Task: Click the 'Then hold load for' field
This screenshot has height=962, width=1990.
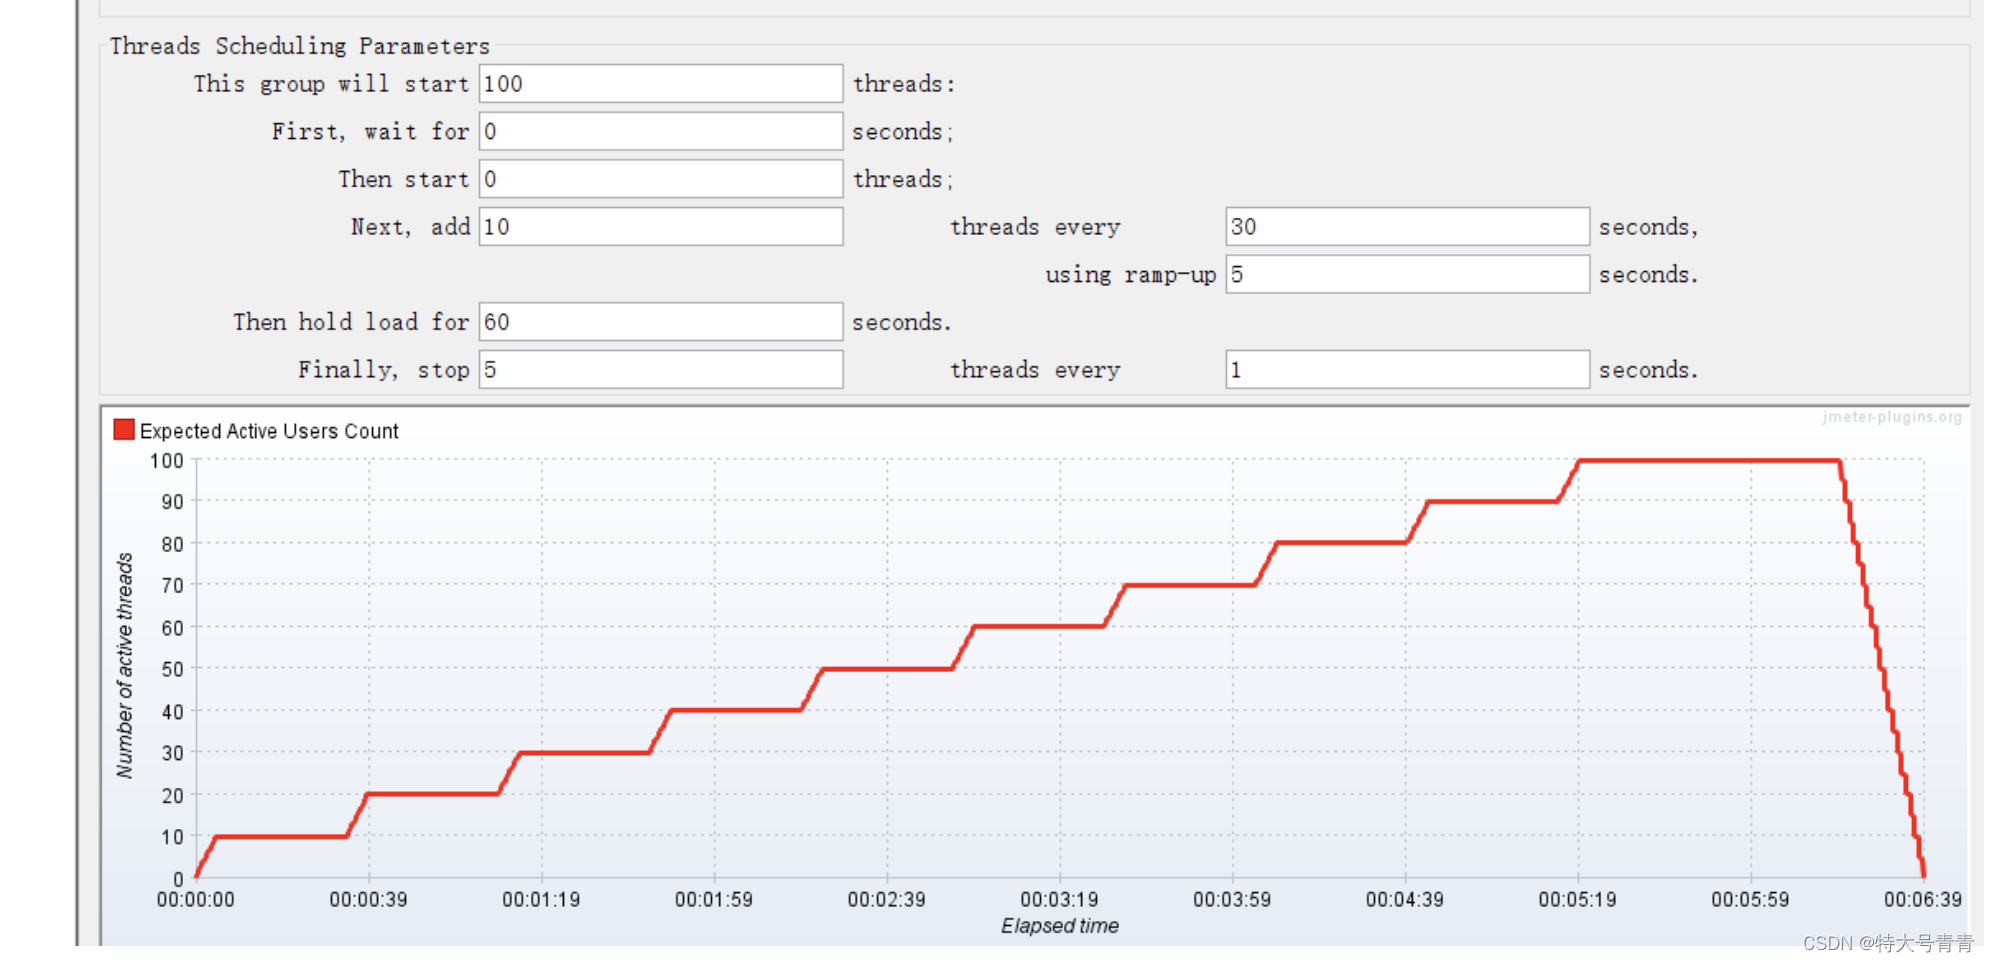Action: [x=661, y=322]
